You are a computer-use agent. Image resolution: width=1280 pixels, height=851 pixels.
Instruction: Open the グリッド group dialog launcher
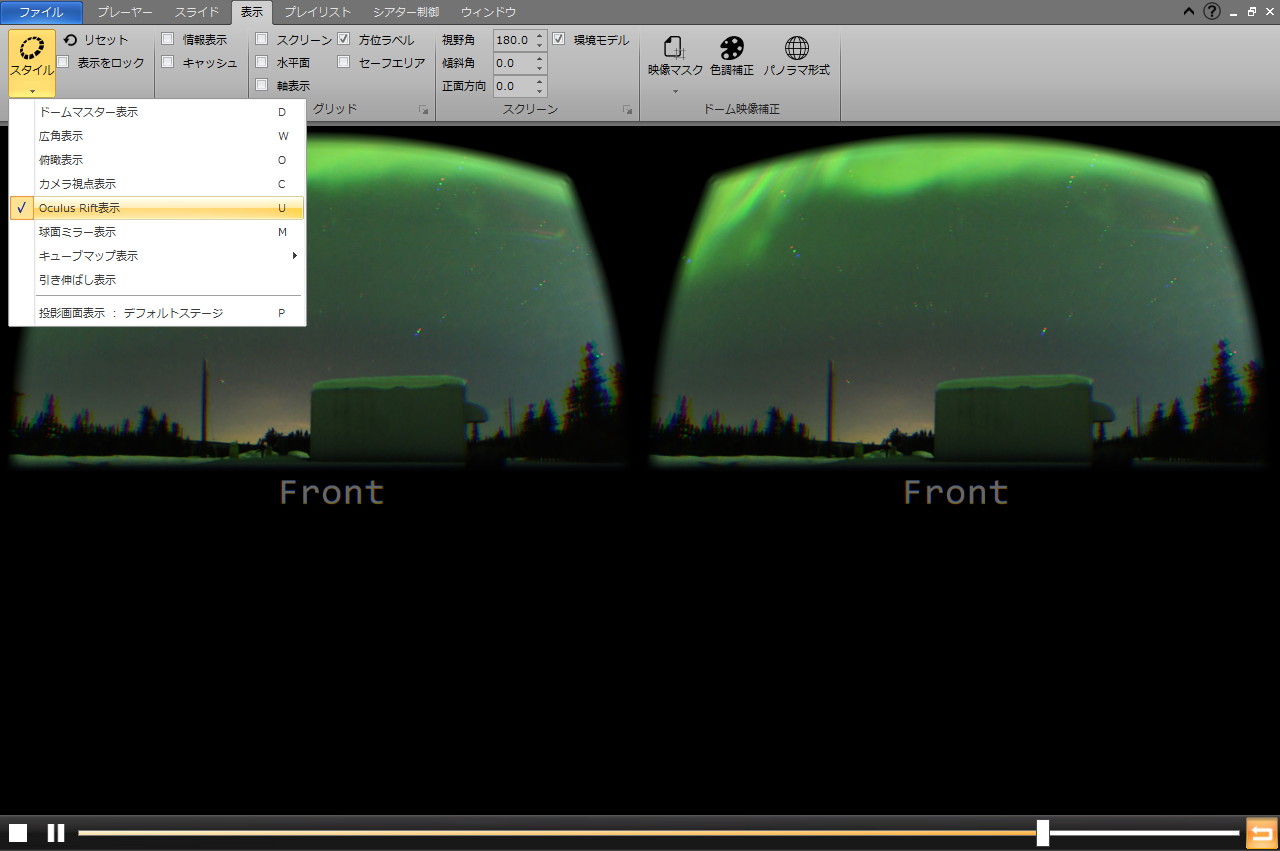point(423,109)
